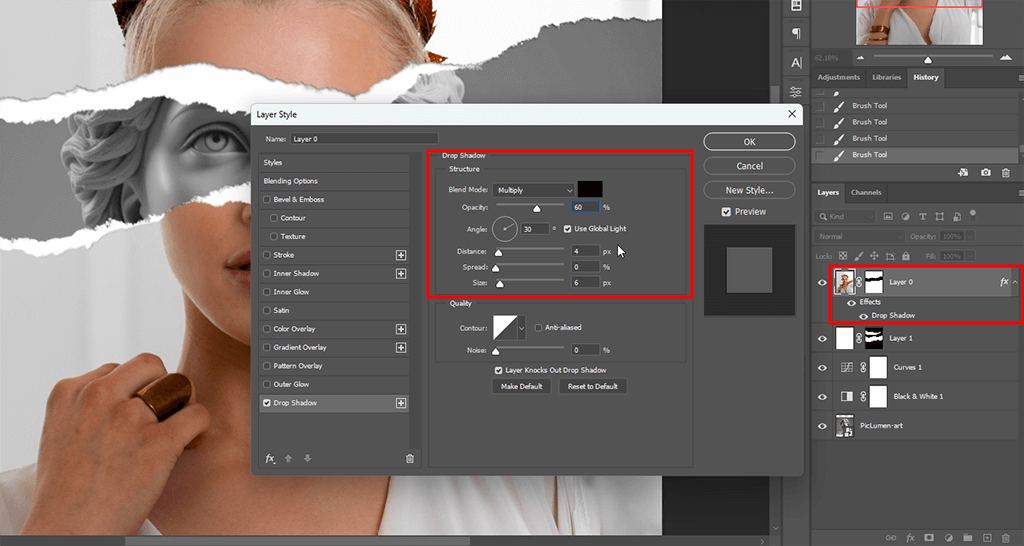Open the fx menu in Layer Style dialog
The height and width of the screenshot is (546, 1024).
(270, 458)
